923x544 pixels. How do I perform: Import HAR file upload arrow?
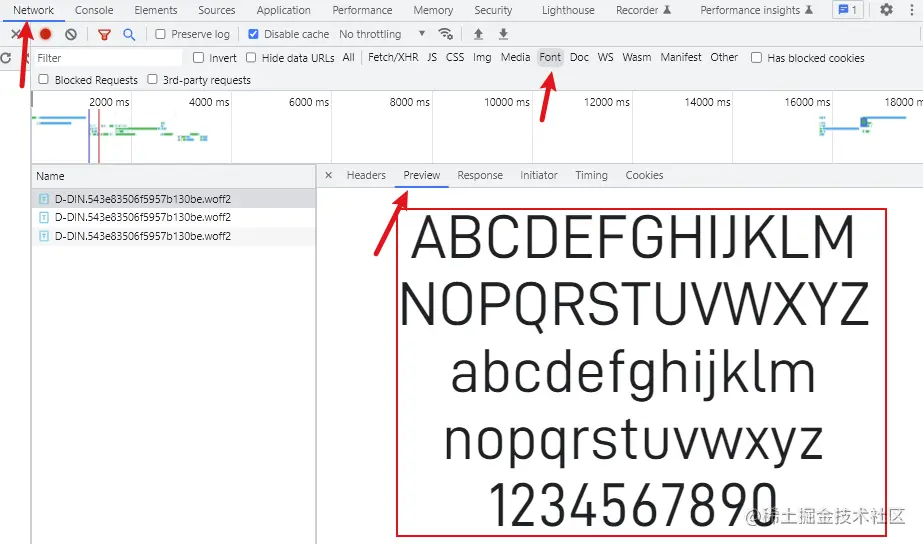tap(479, 34)
